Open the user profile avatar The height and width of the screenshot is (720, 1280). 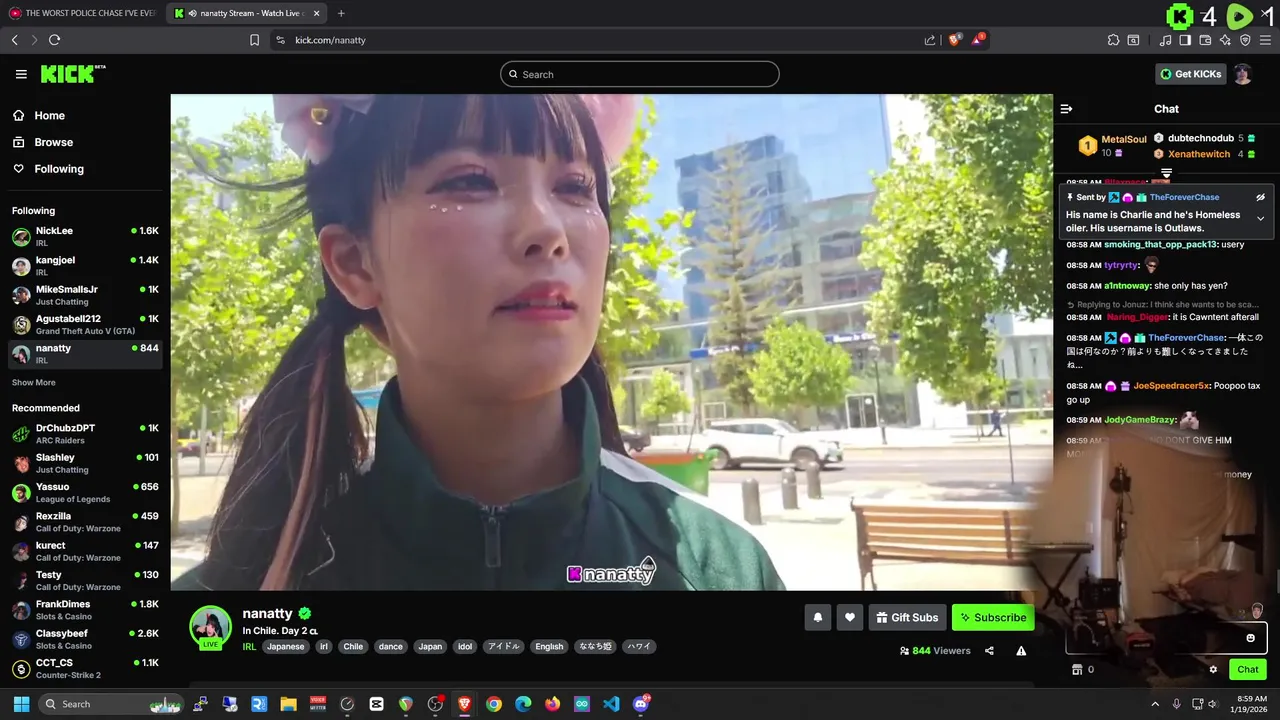pyautogui.click(x=1242, y=74)
